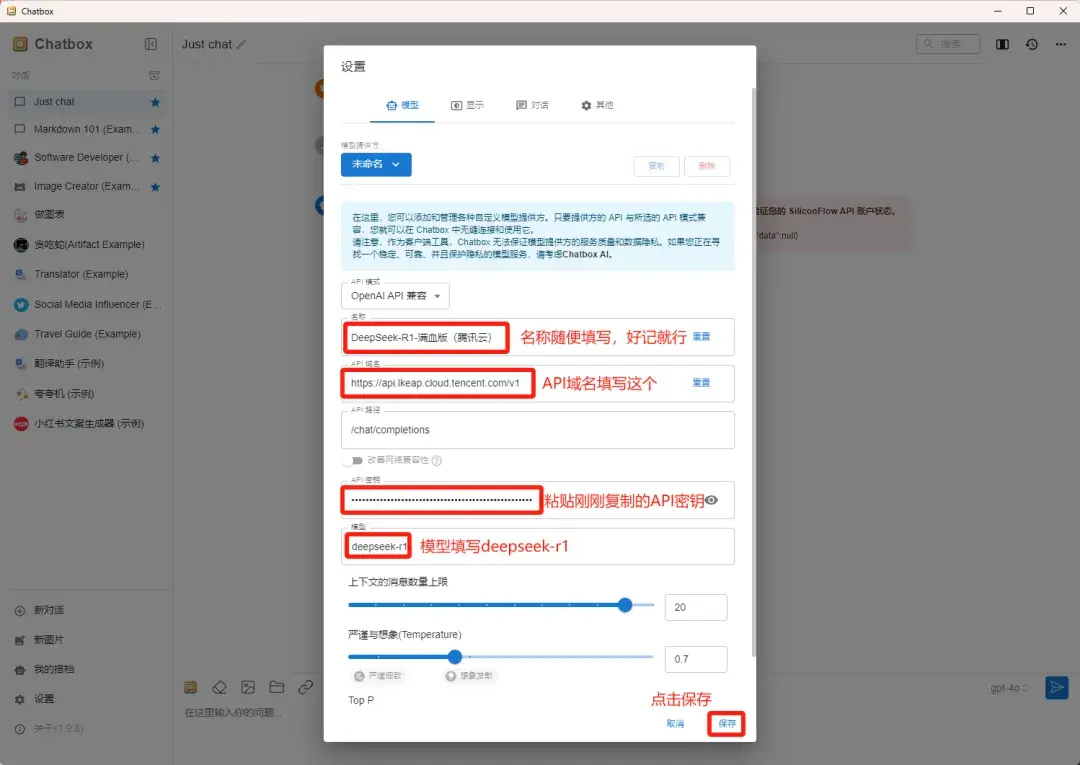Open the 贪吃蛇(Artifact Example) conversation

86,244
